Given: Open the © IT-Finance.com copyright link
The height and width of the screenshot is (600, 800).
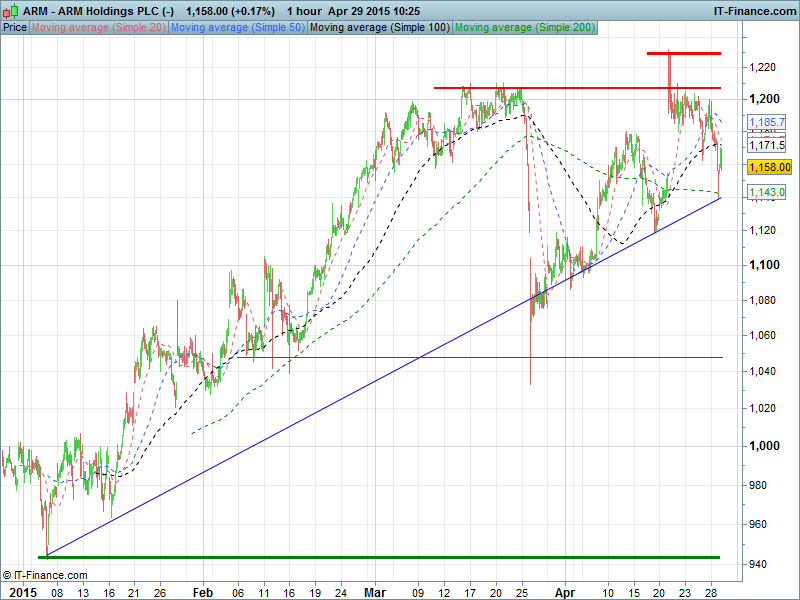Looking at the screenshot, I should click(x=45, y=575).
